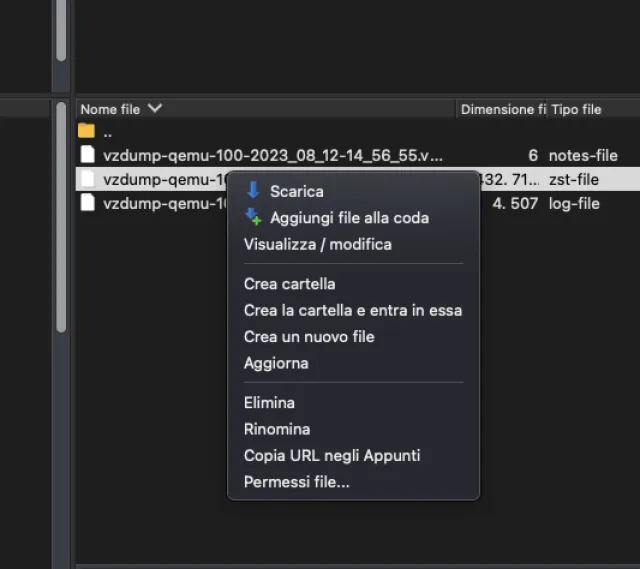Open Permessi file... dialog
The height and width of the screenshot is (569, 640).
point(297,482)
